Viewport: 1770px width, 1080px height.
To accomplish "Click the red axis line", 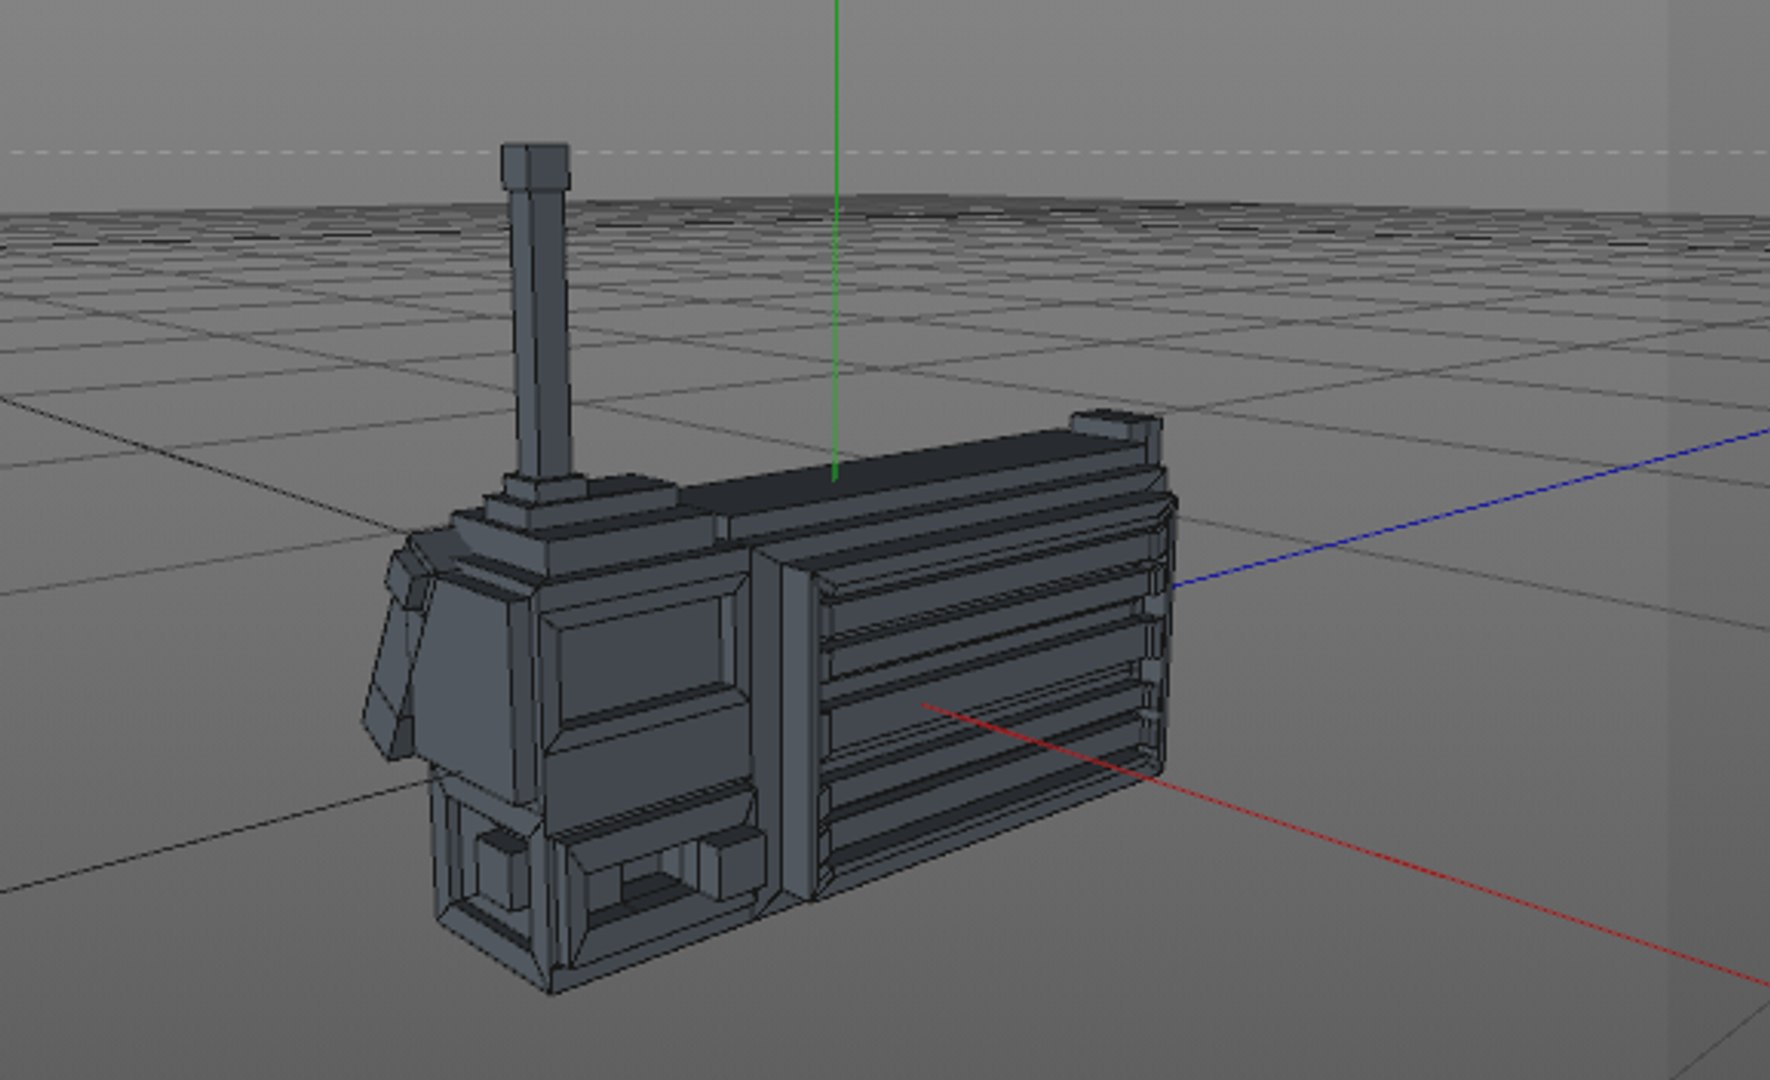I will point(1345,846).
